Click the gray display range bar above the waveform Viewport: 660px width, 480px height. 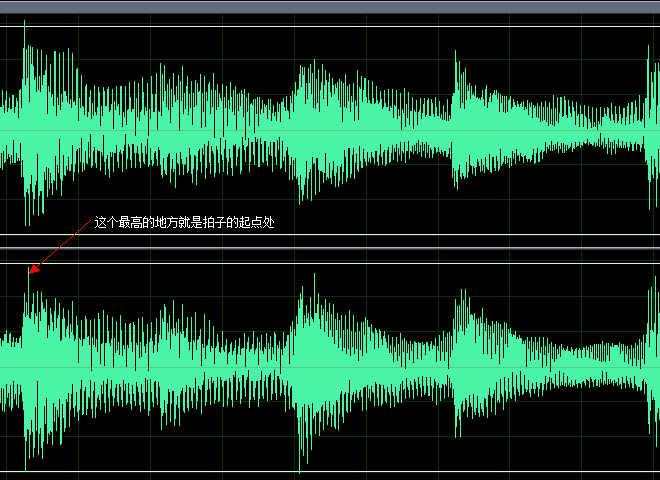[330, 7]
